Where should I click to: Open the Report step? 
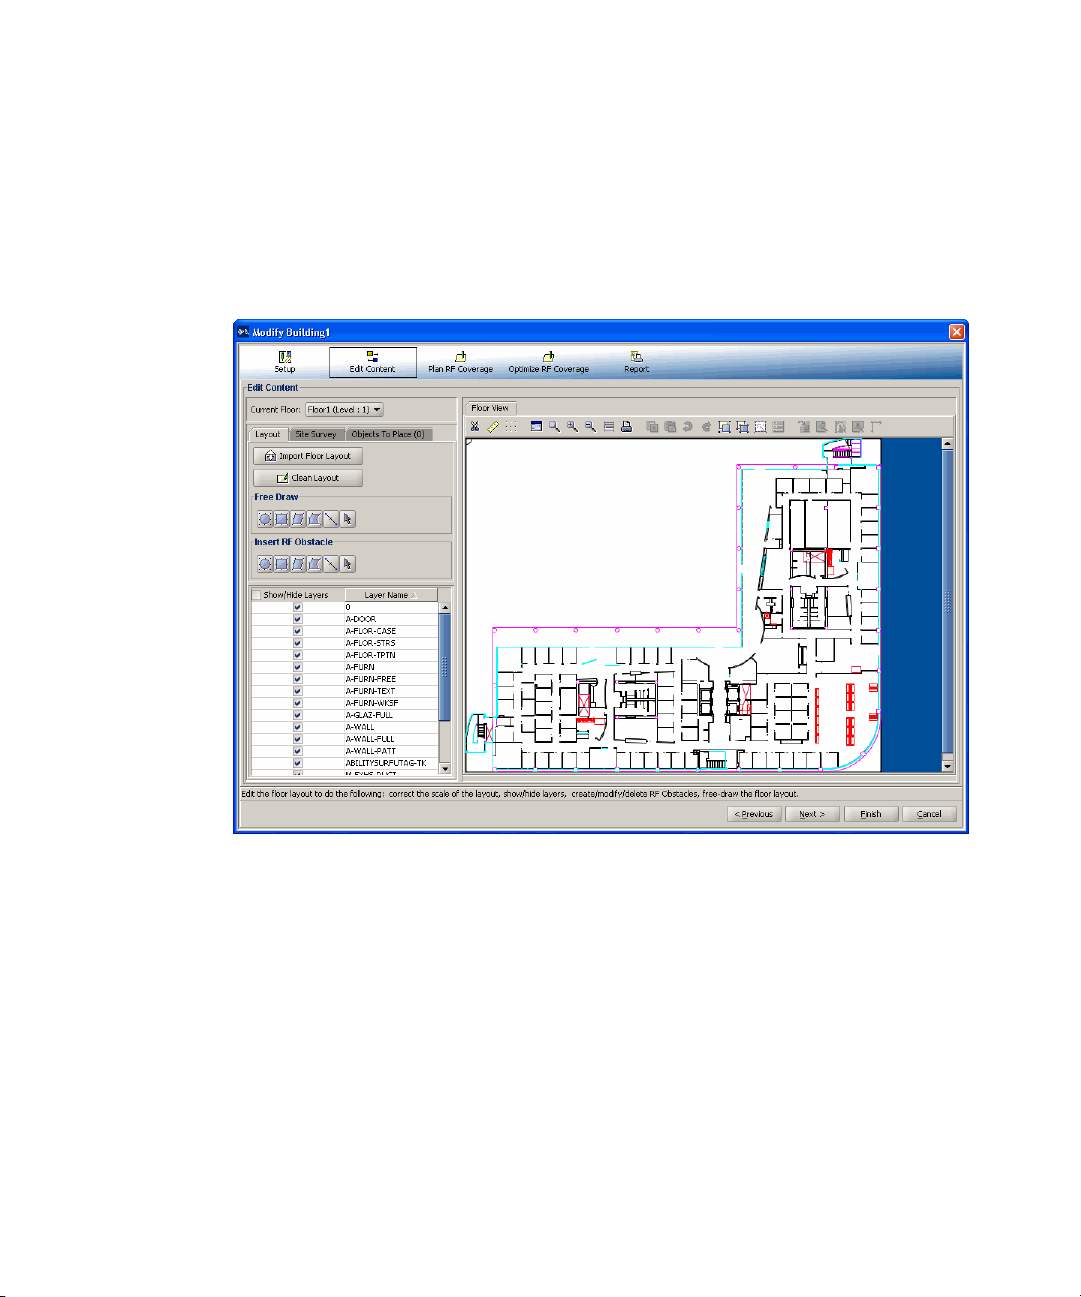[636, 362]
